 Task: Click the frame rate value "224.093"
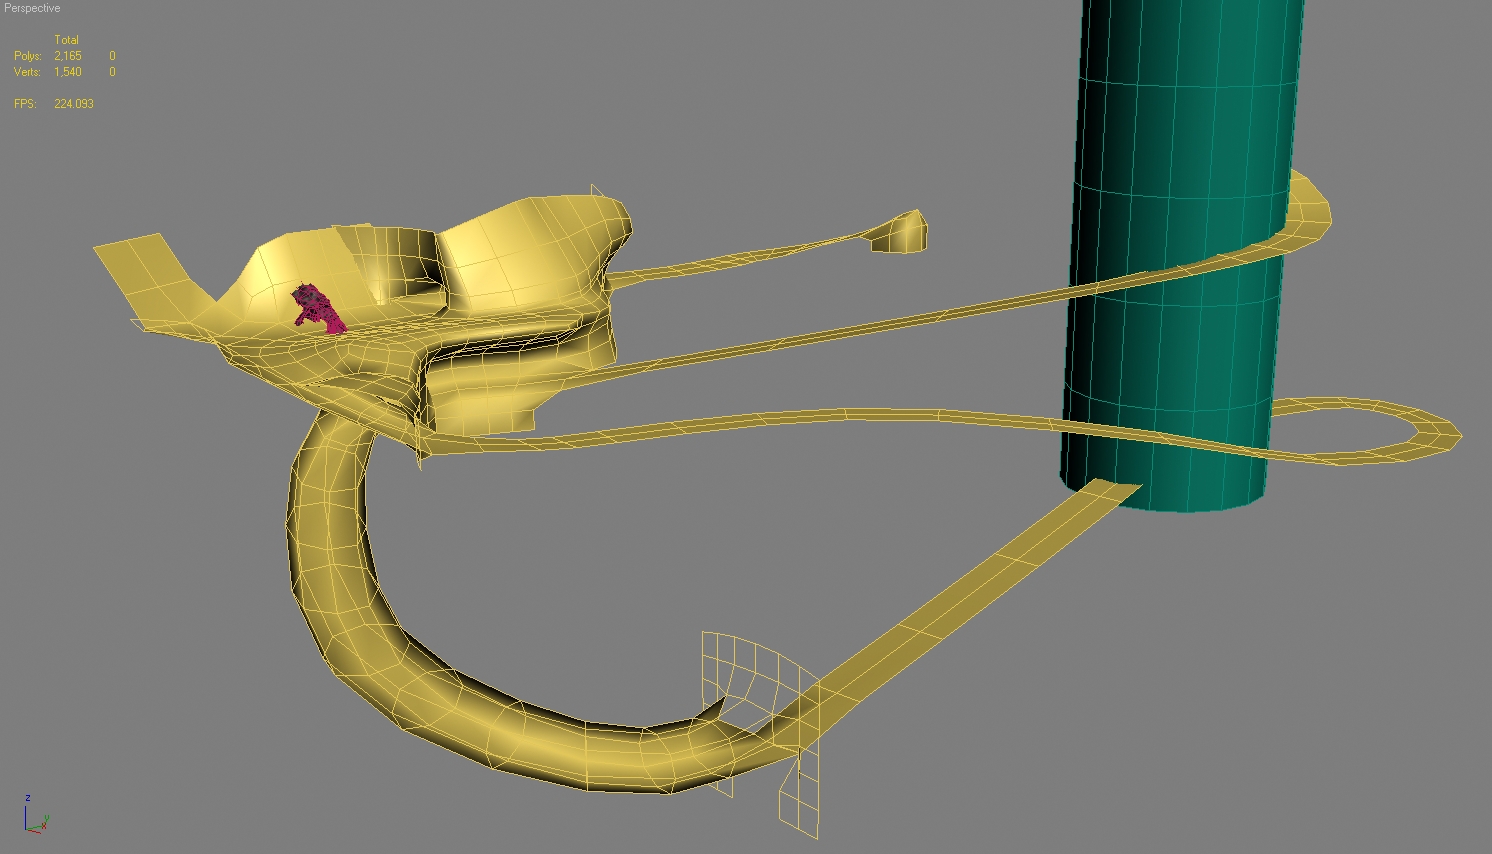(x=74, y=104)
